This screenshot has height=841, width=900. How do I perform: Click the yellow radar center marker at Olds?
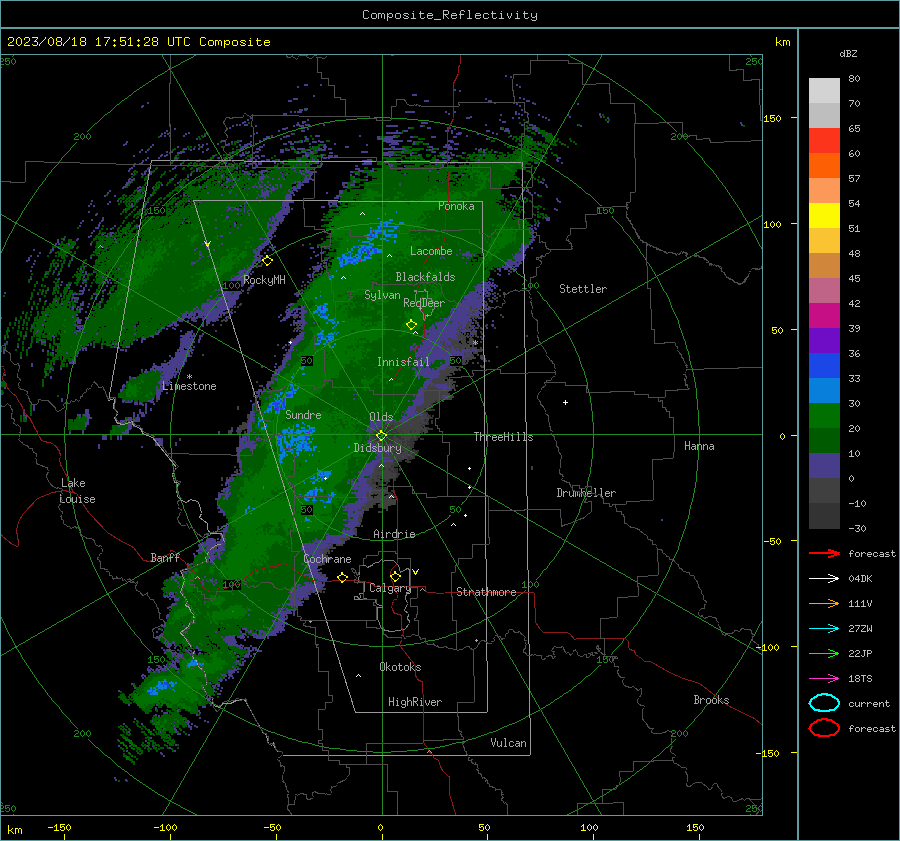click(381, 435)
